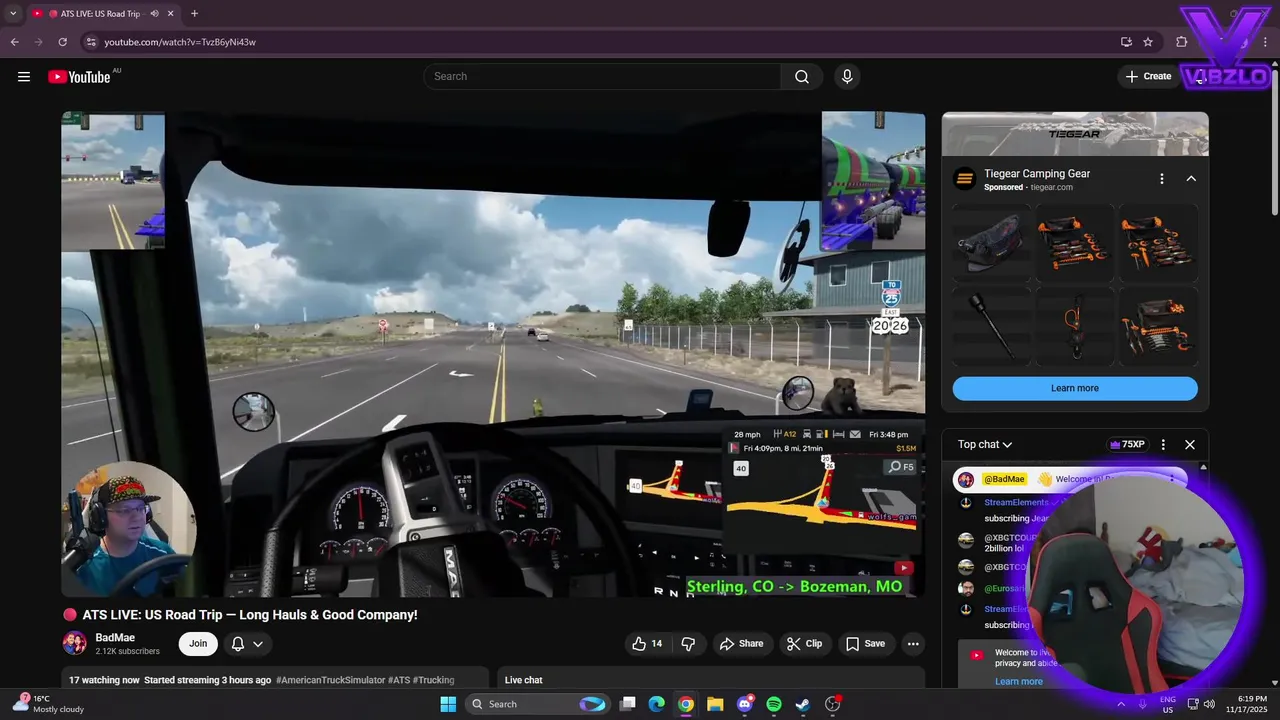Focus the YouTube search field
Viewport: 1280px width, 720px height.
pyautogui.click(x=602, y=77)
